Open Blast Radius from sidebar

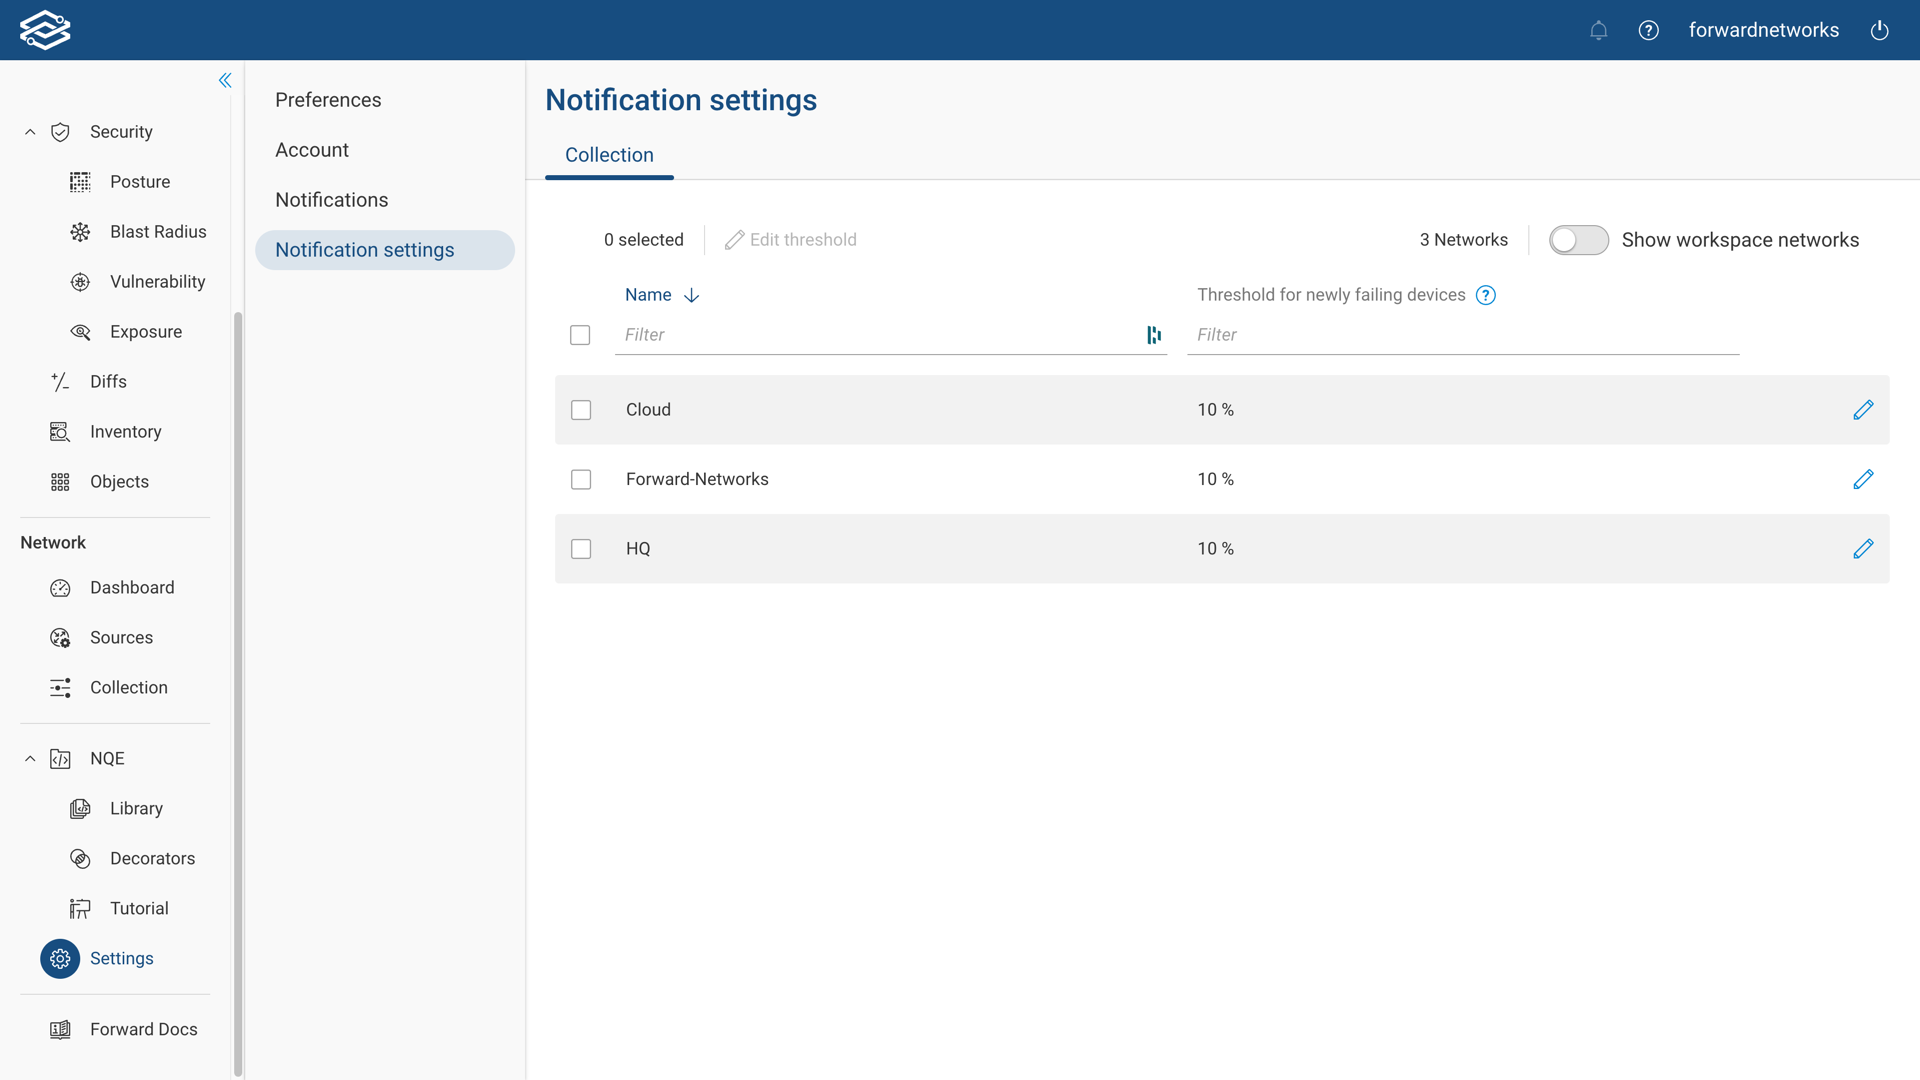click(x=157, y=232)
